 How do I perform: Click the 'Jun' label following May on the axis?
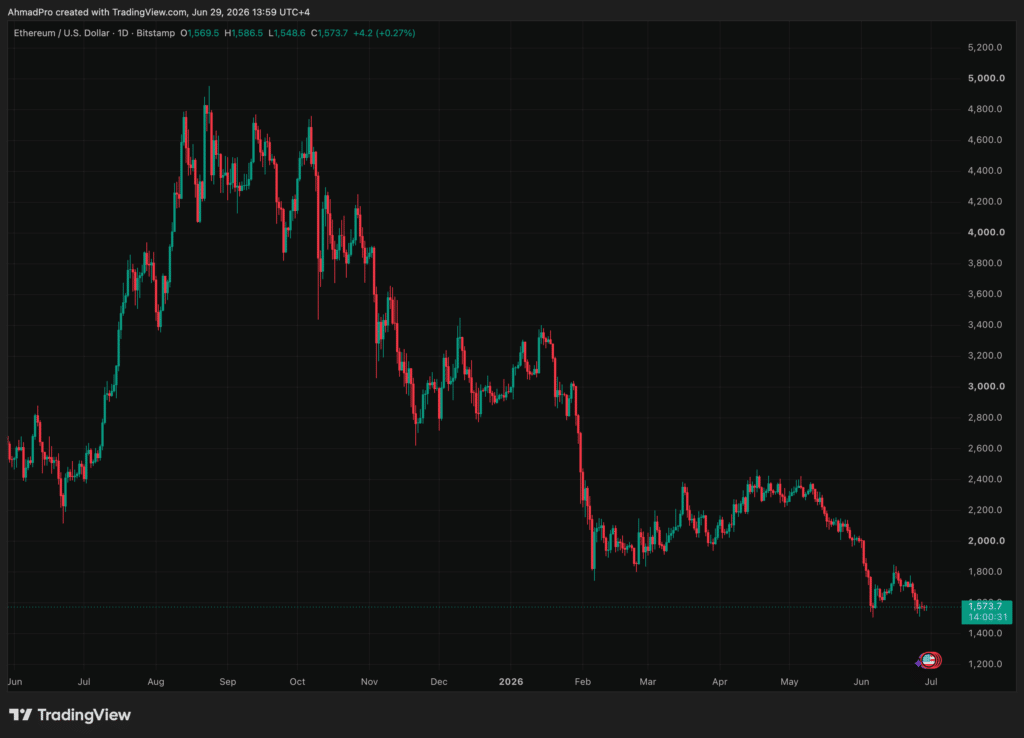point(861,682)
